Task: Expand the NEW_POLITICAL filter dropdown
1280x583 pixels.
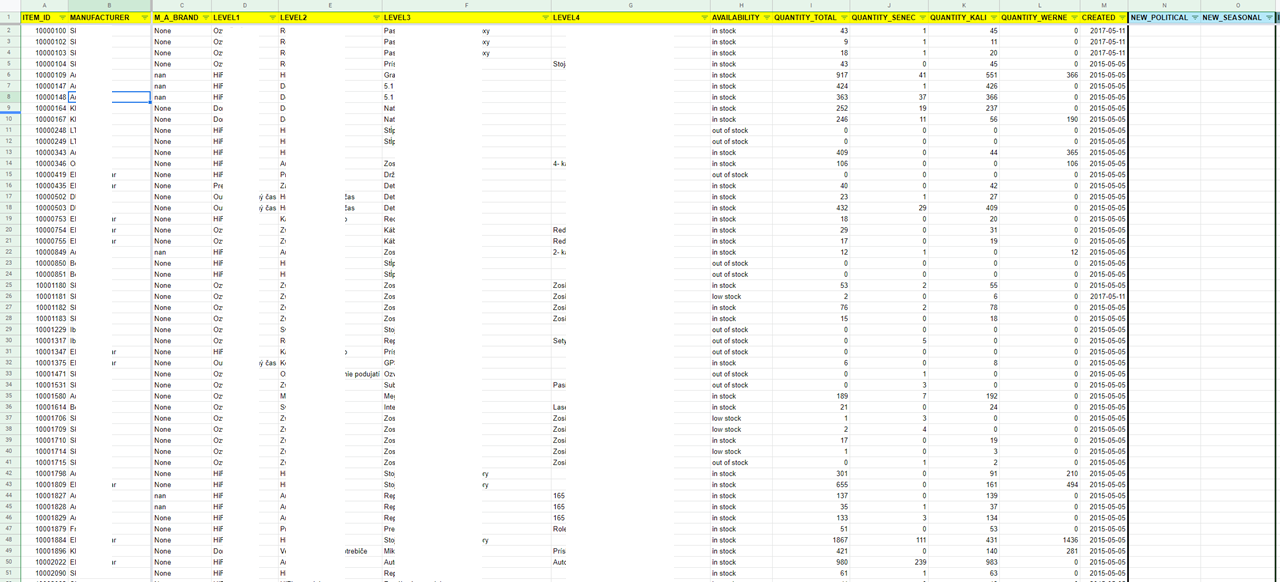Action: point(1195,18)
